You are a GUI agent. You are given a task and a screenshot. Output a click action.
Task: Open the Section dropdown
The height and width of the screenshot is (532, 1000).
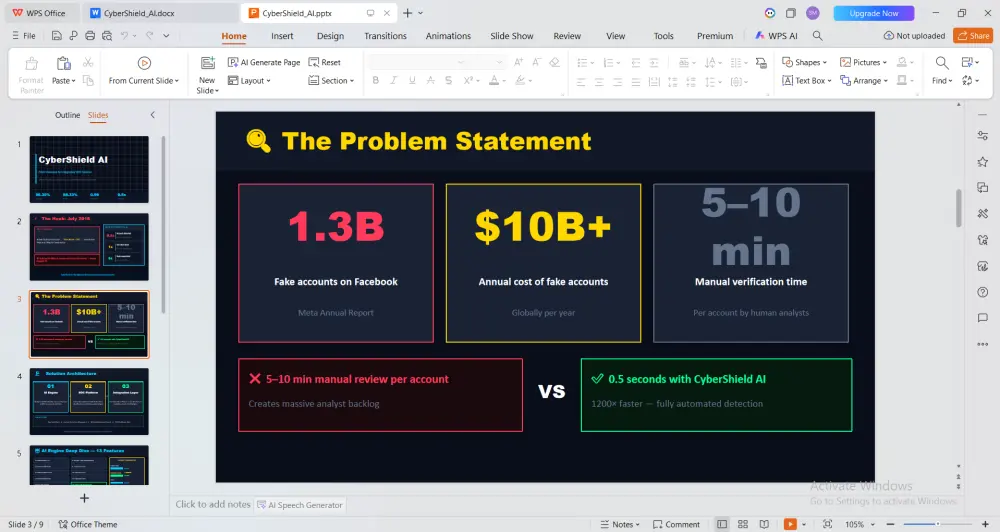click(x=331, y=80)
